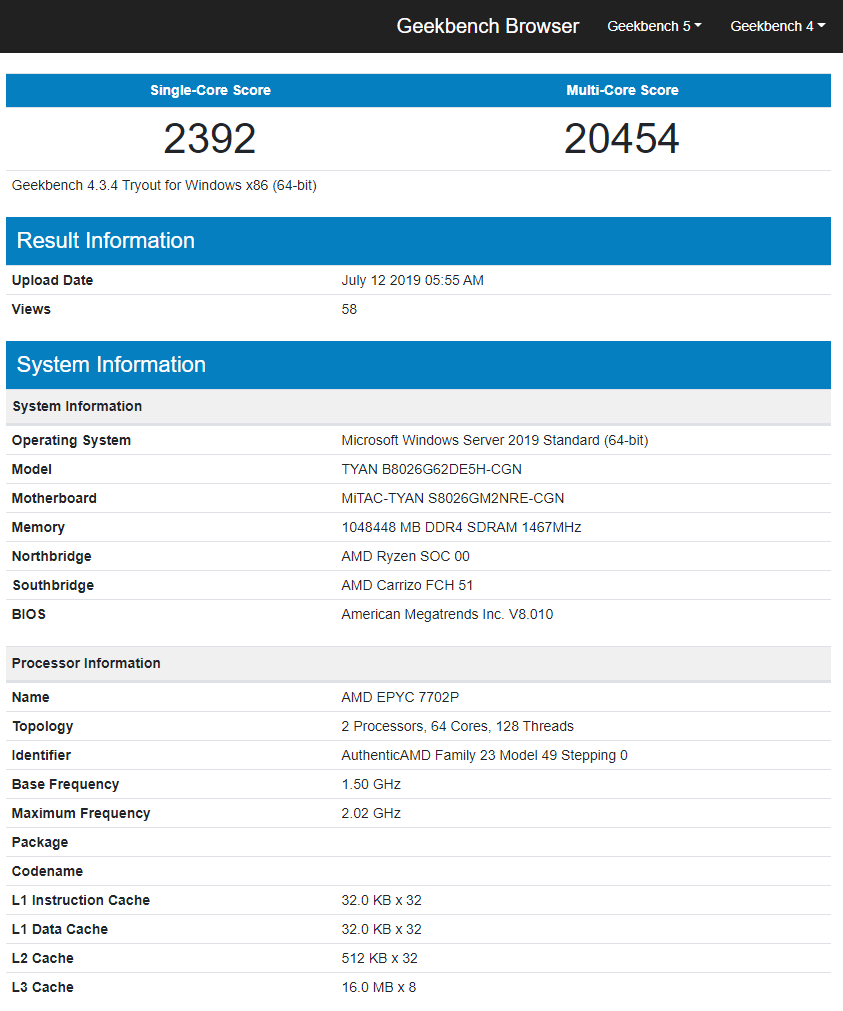Click the Single-Core Score header
The height and width of the screenshot is (1011, 843).
click(210, 90)
